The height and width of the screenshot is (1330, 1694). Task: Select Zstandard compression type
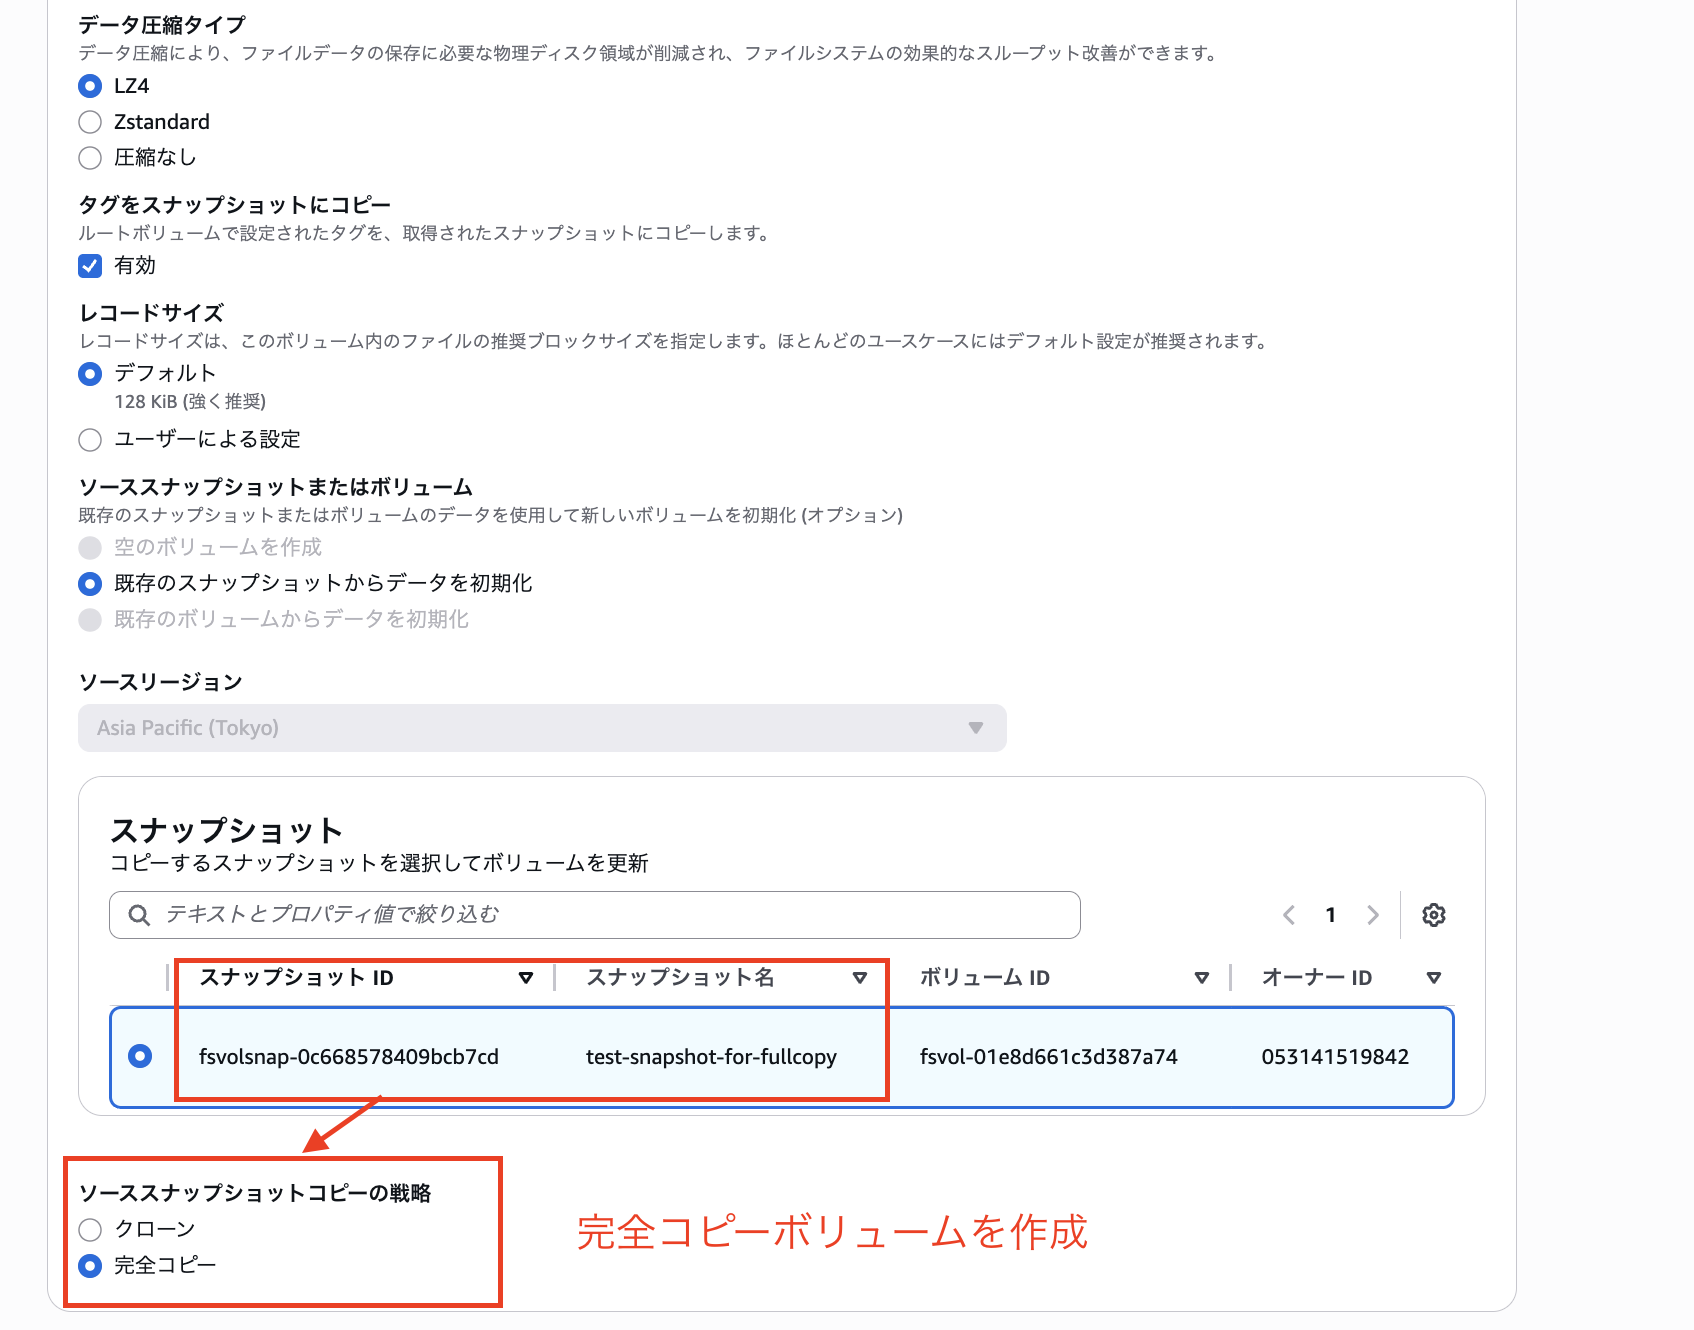90,122
